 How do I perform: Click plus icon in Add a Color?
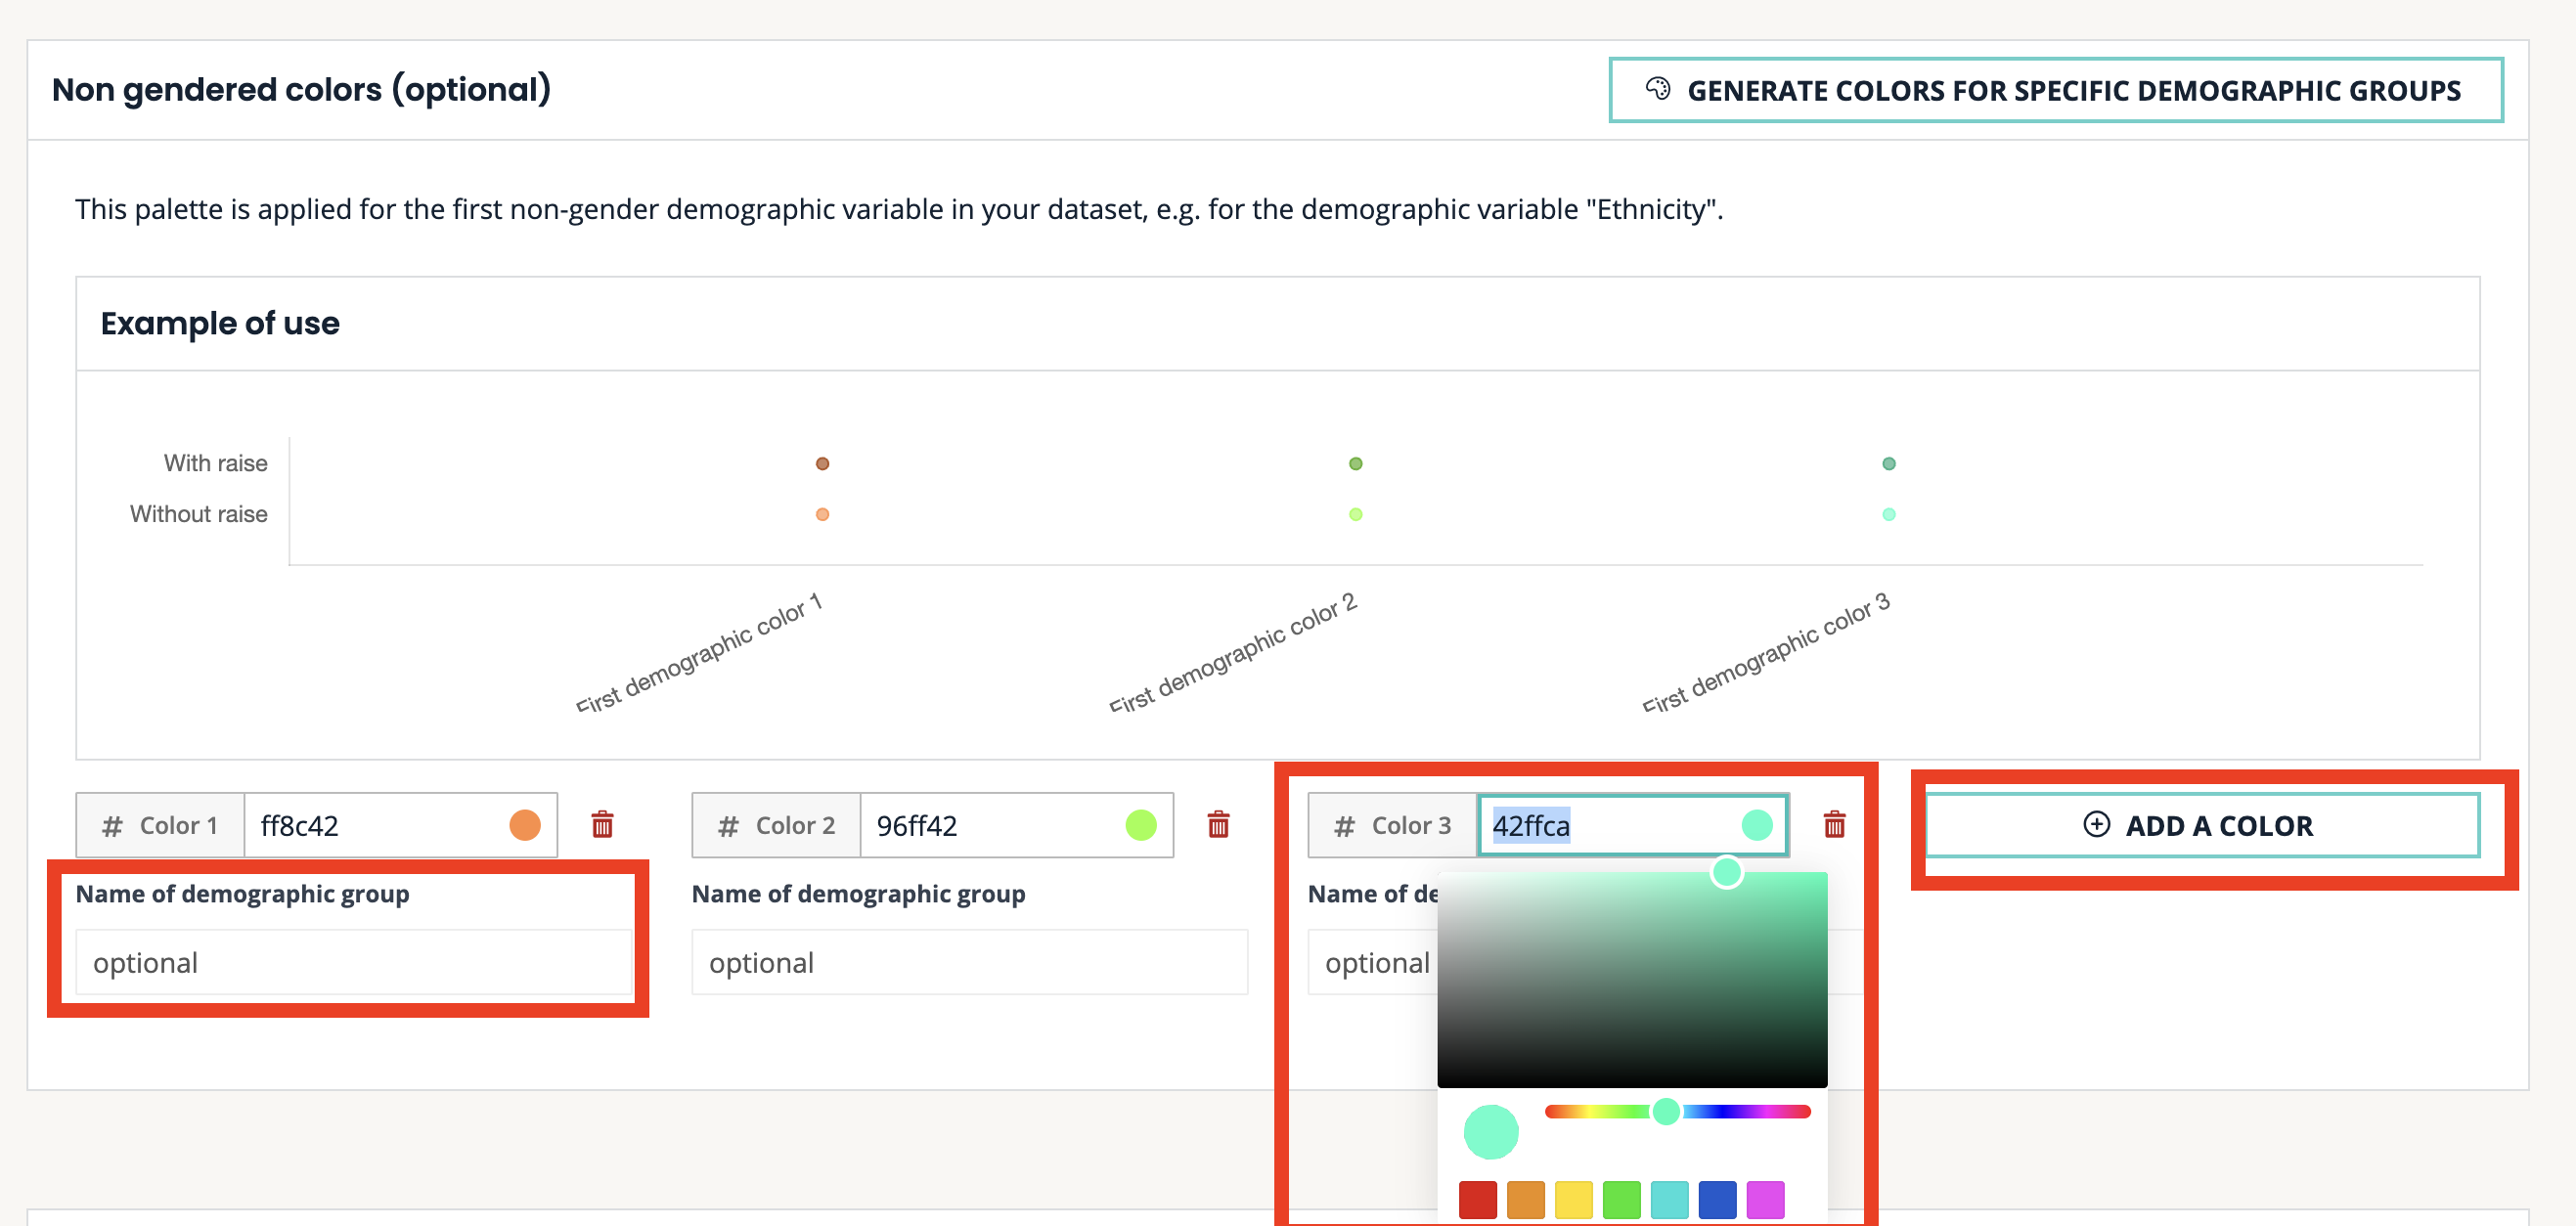tap(2096, 824)
